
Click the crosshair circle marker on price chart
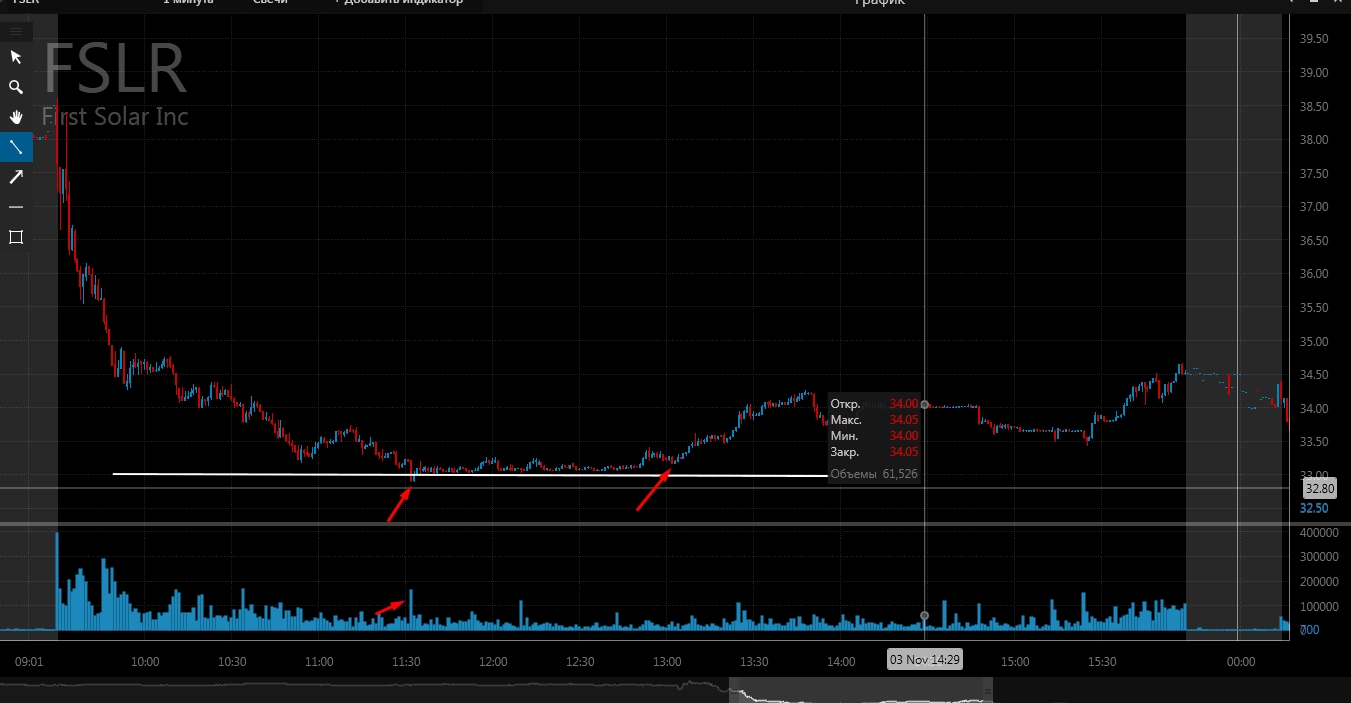(x=925, y=405)
